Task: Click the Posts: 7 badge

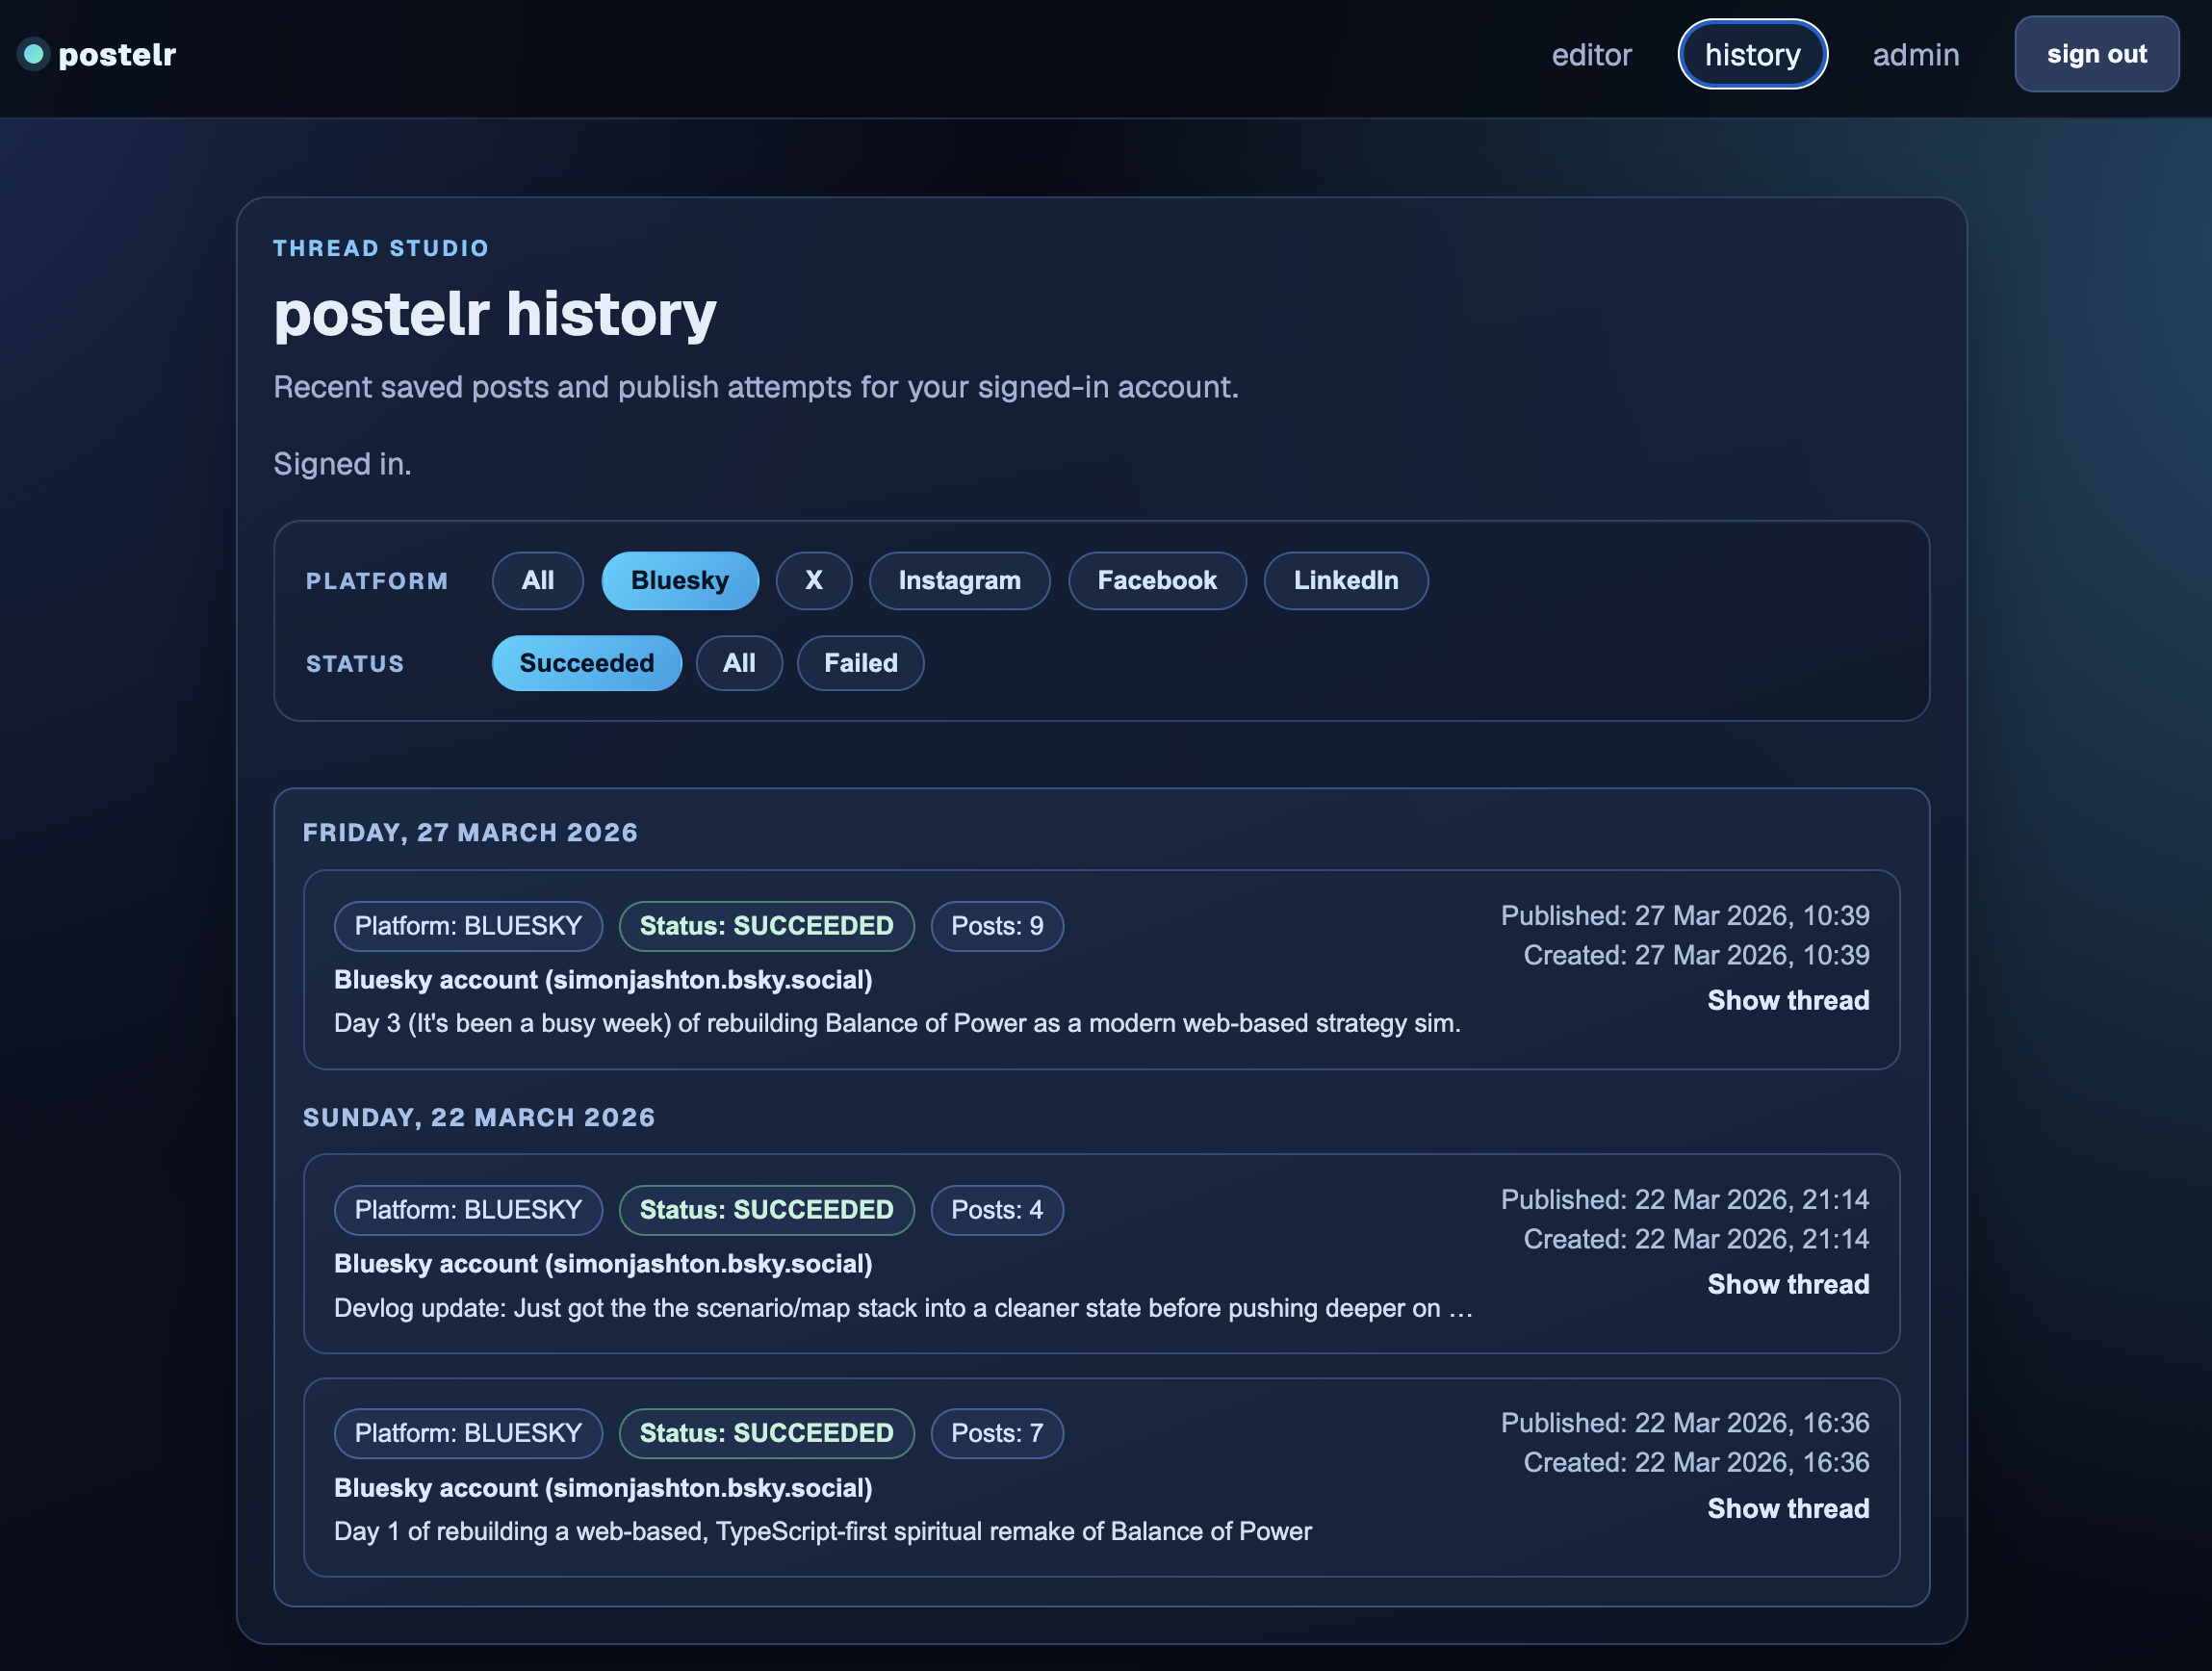Action: tap(997, 1433)
